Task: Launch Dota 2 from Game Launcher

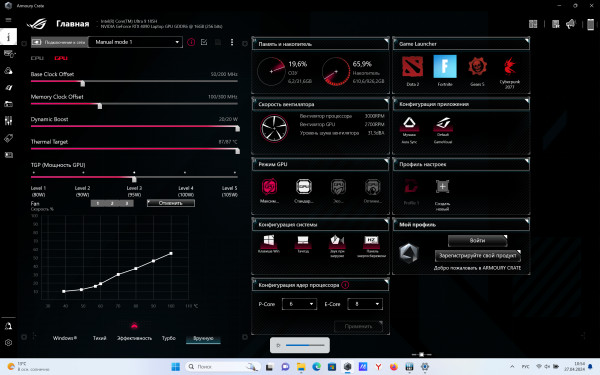Action: point(412,67)
